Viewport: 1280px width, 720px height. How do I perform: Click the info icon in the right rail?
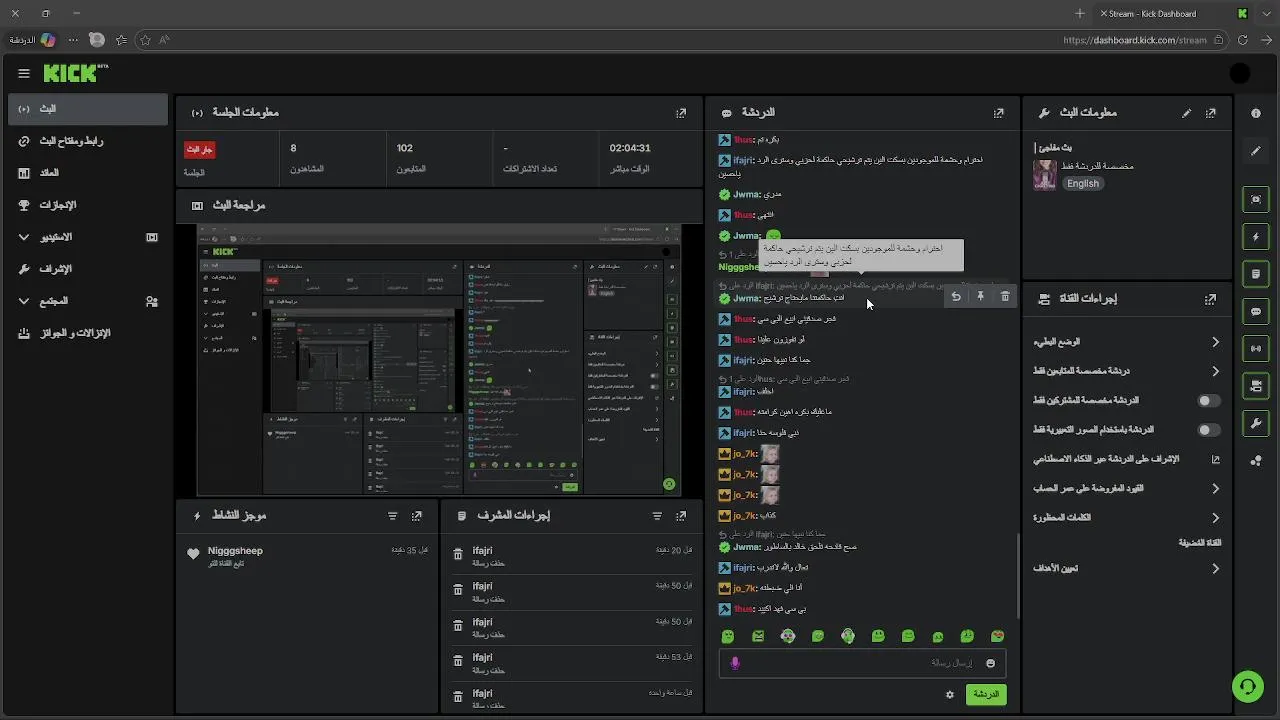tap(1256, 113)
